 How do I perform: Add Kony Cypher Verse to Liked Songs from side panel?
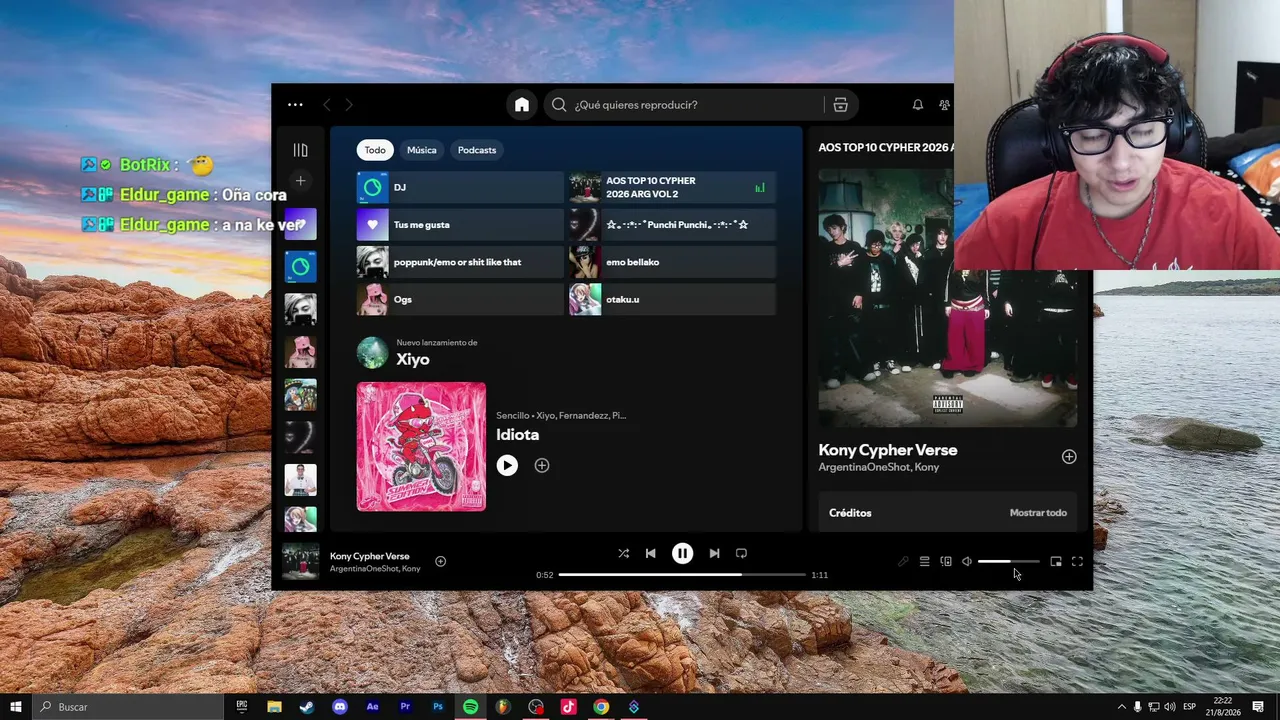[x=1069, y=457]
